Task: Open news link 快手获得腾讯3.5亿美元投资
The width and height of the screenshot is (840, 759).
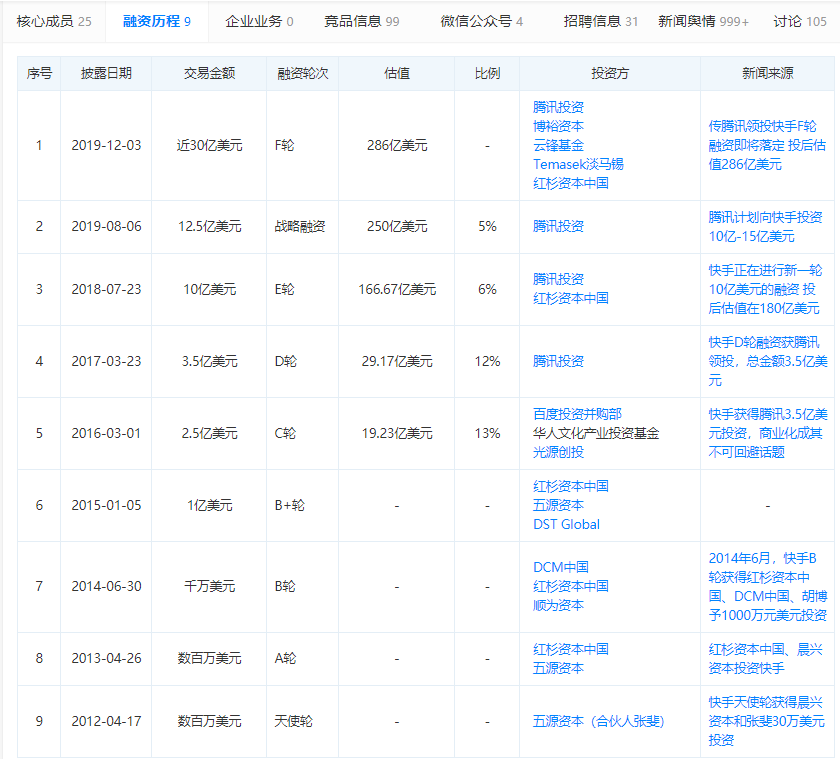Action: pos(768,433)
